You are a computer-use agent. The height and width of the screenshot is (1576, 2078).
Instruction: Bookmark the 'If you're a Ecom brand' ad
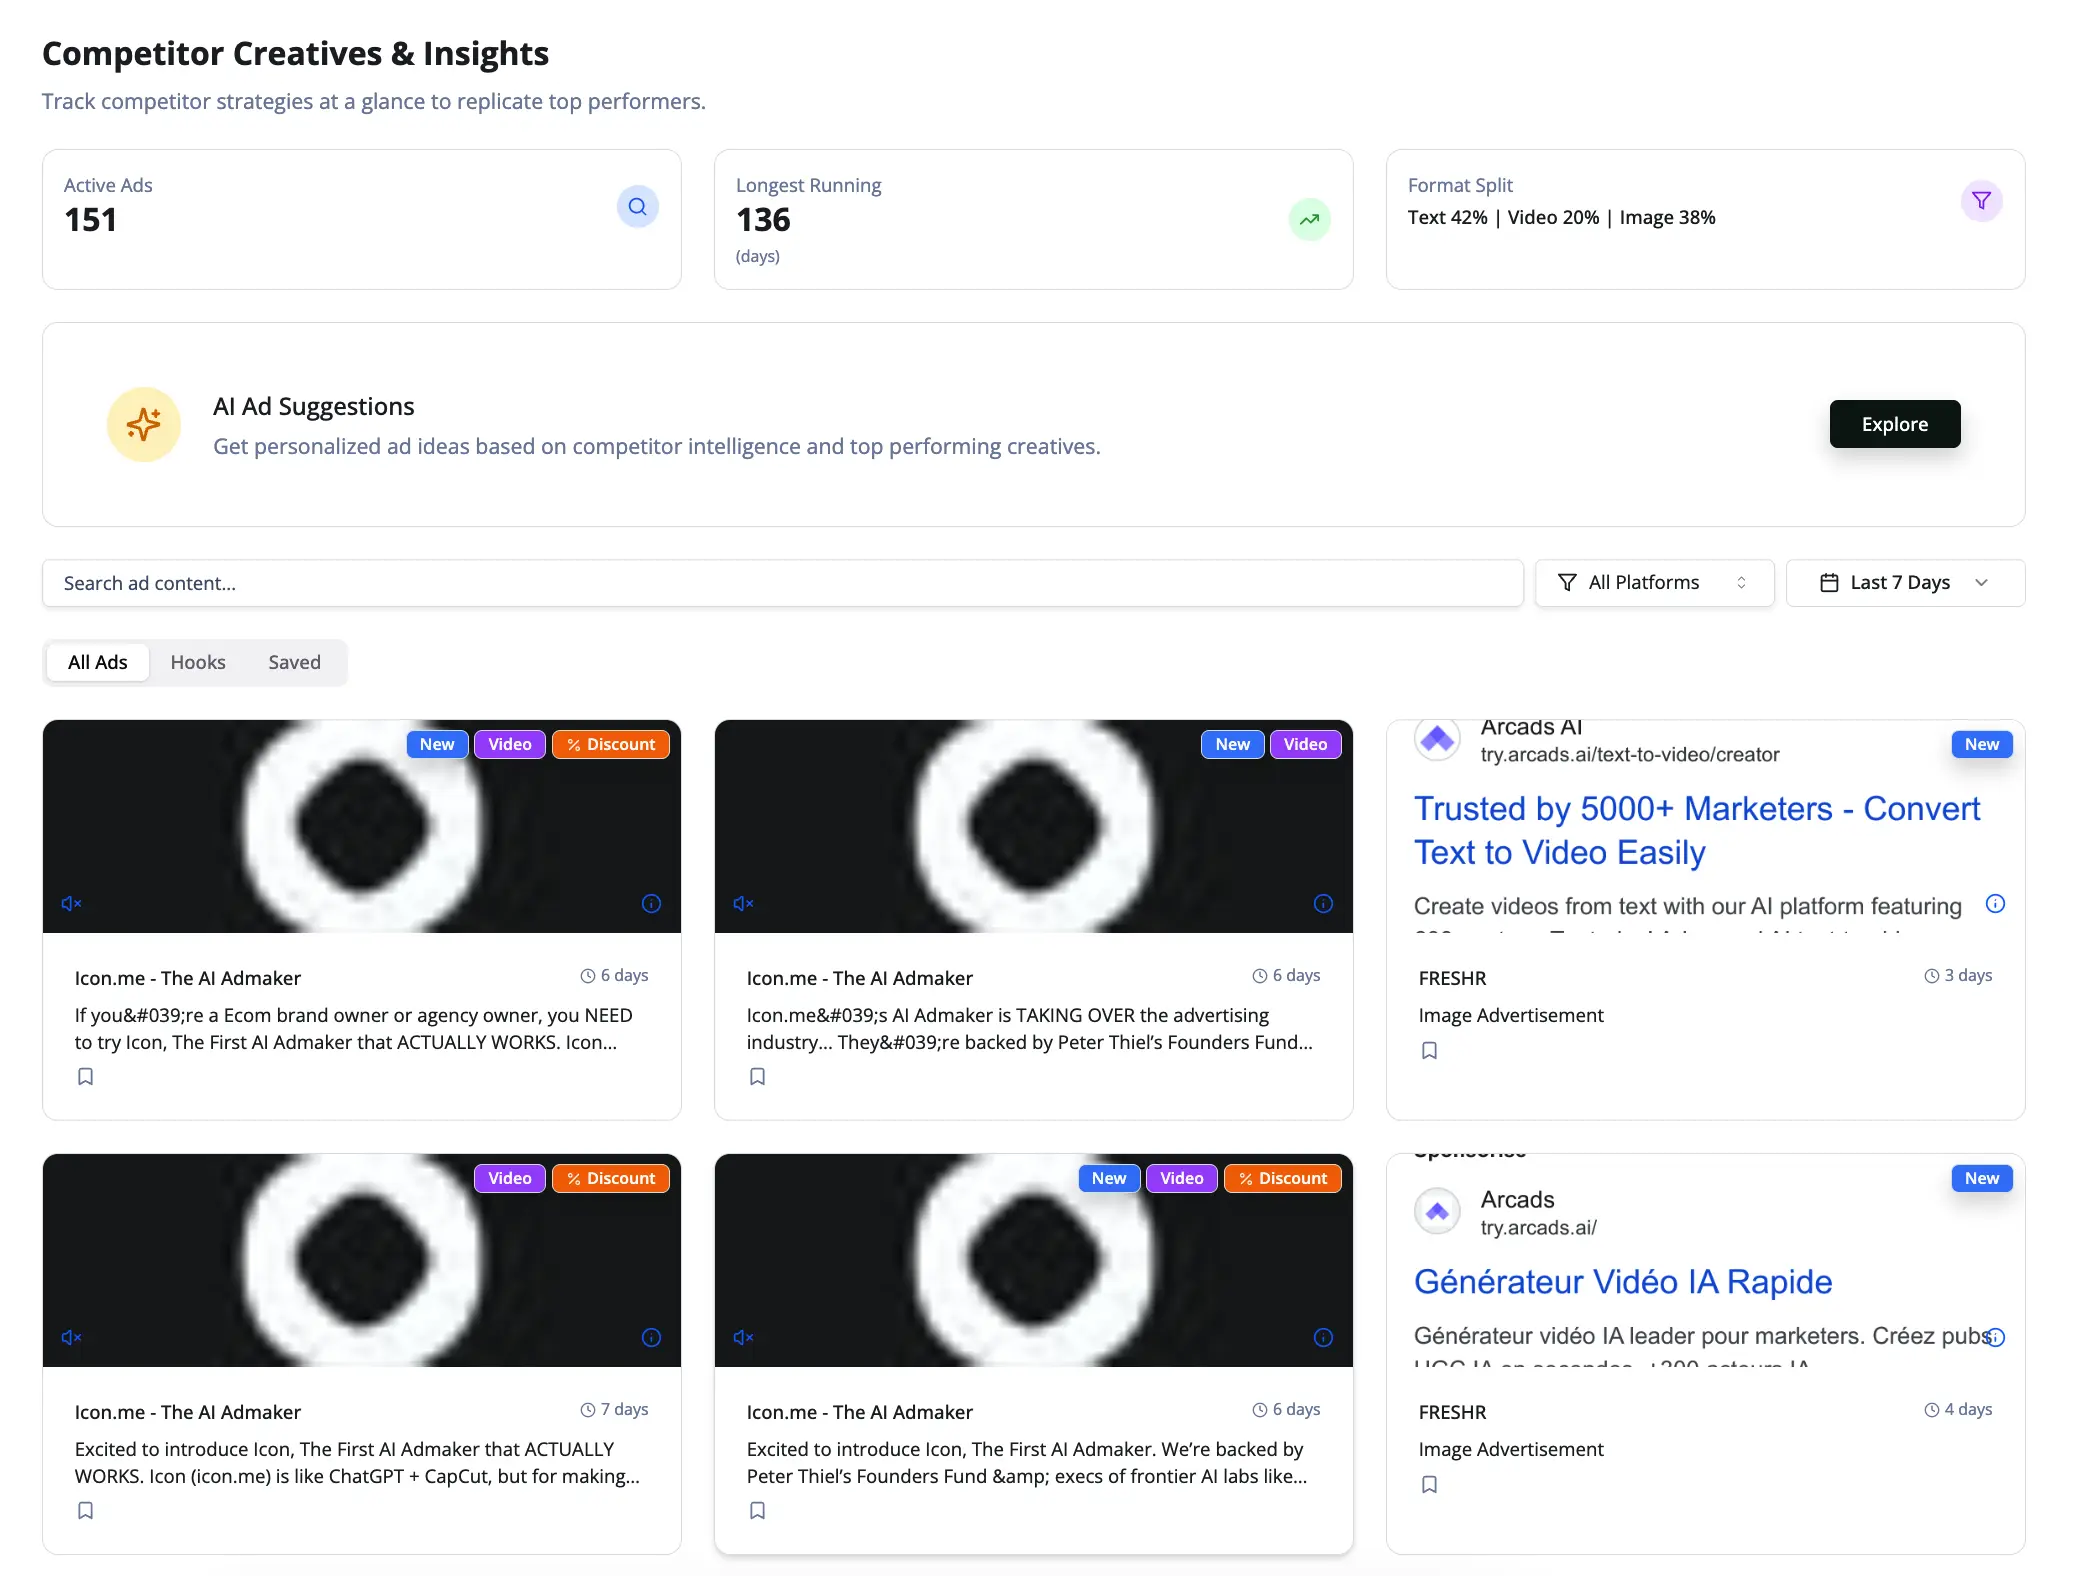pos(86,1077)
